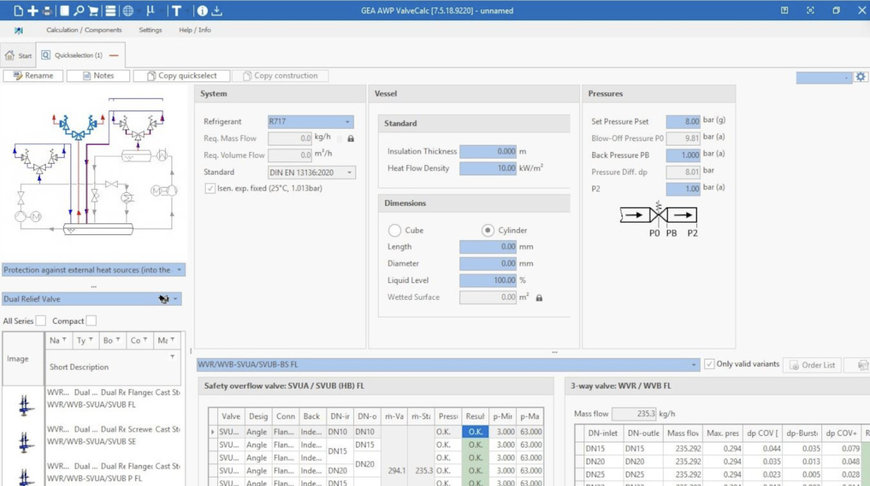Open the Settings menu

(x=150, y=30)
